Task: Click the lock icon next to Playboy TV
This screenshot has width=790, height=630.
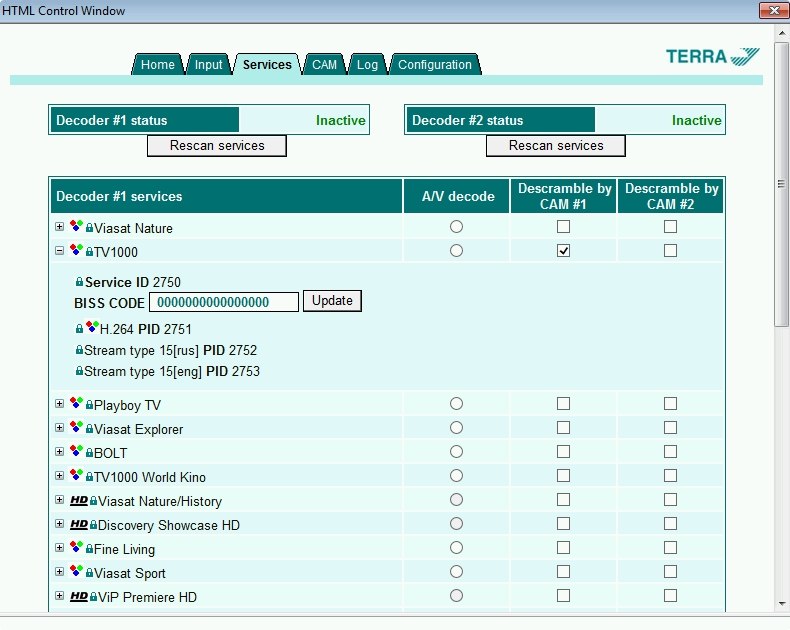Action: click(x=89, y=405)
